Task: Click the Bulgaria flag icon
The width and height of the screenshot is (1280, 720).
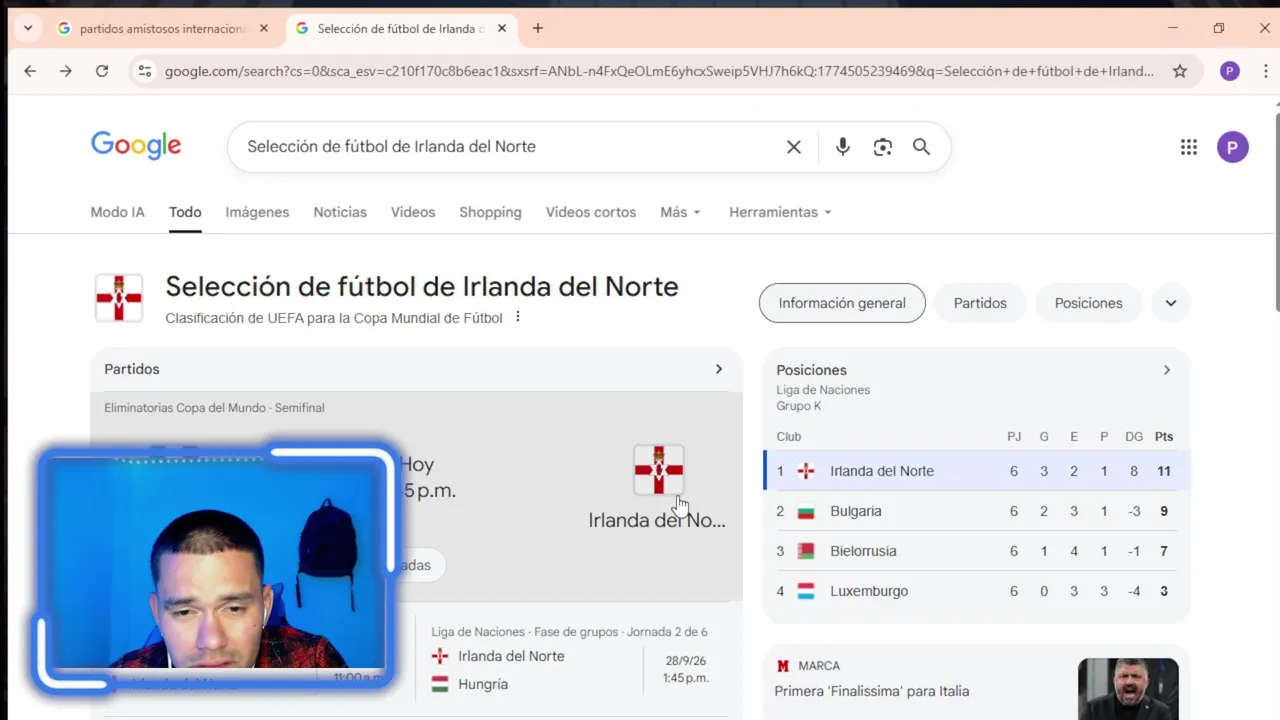Action: 806,511
